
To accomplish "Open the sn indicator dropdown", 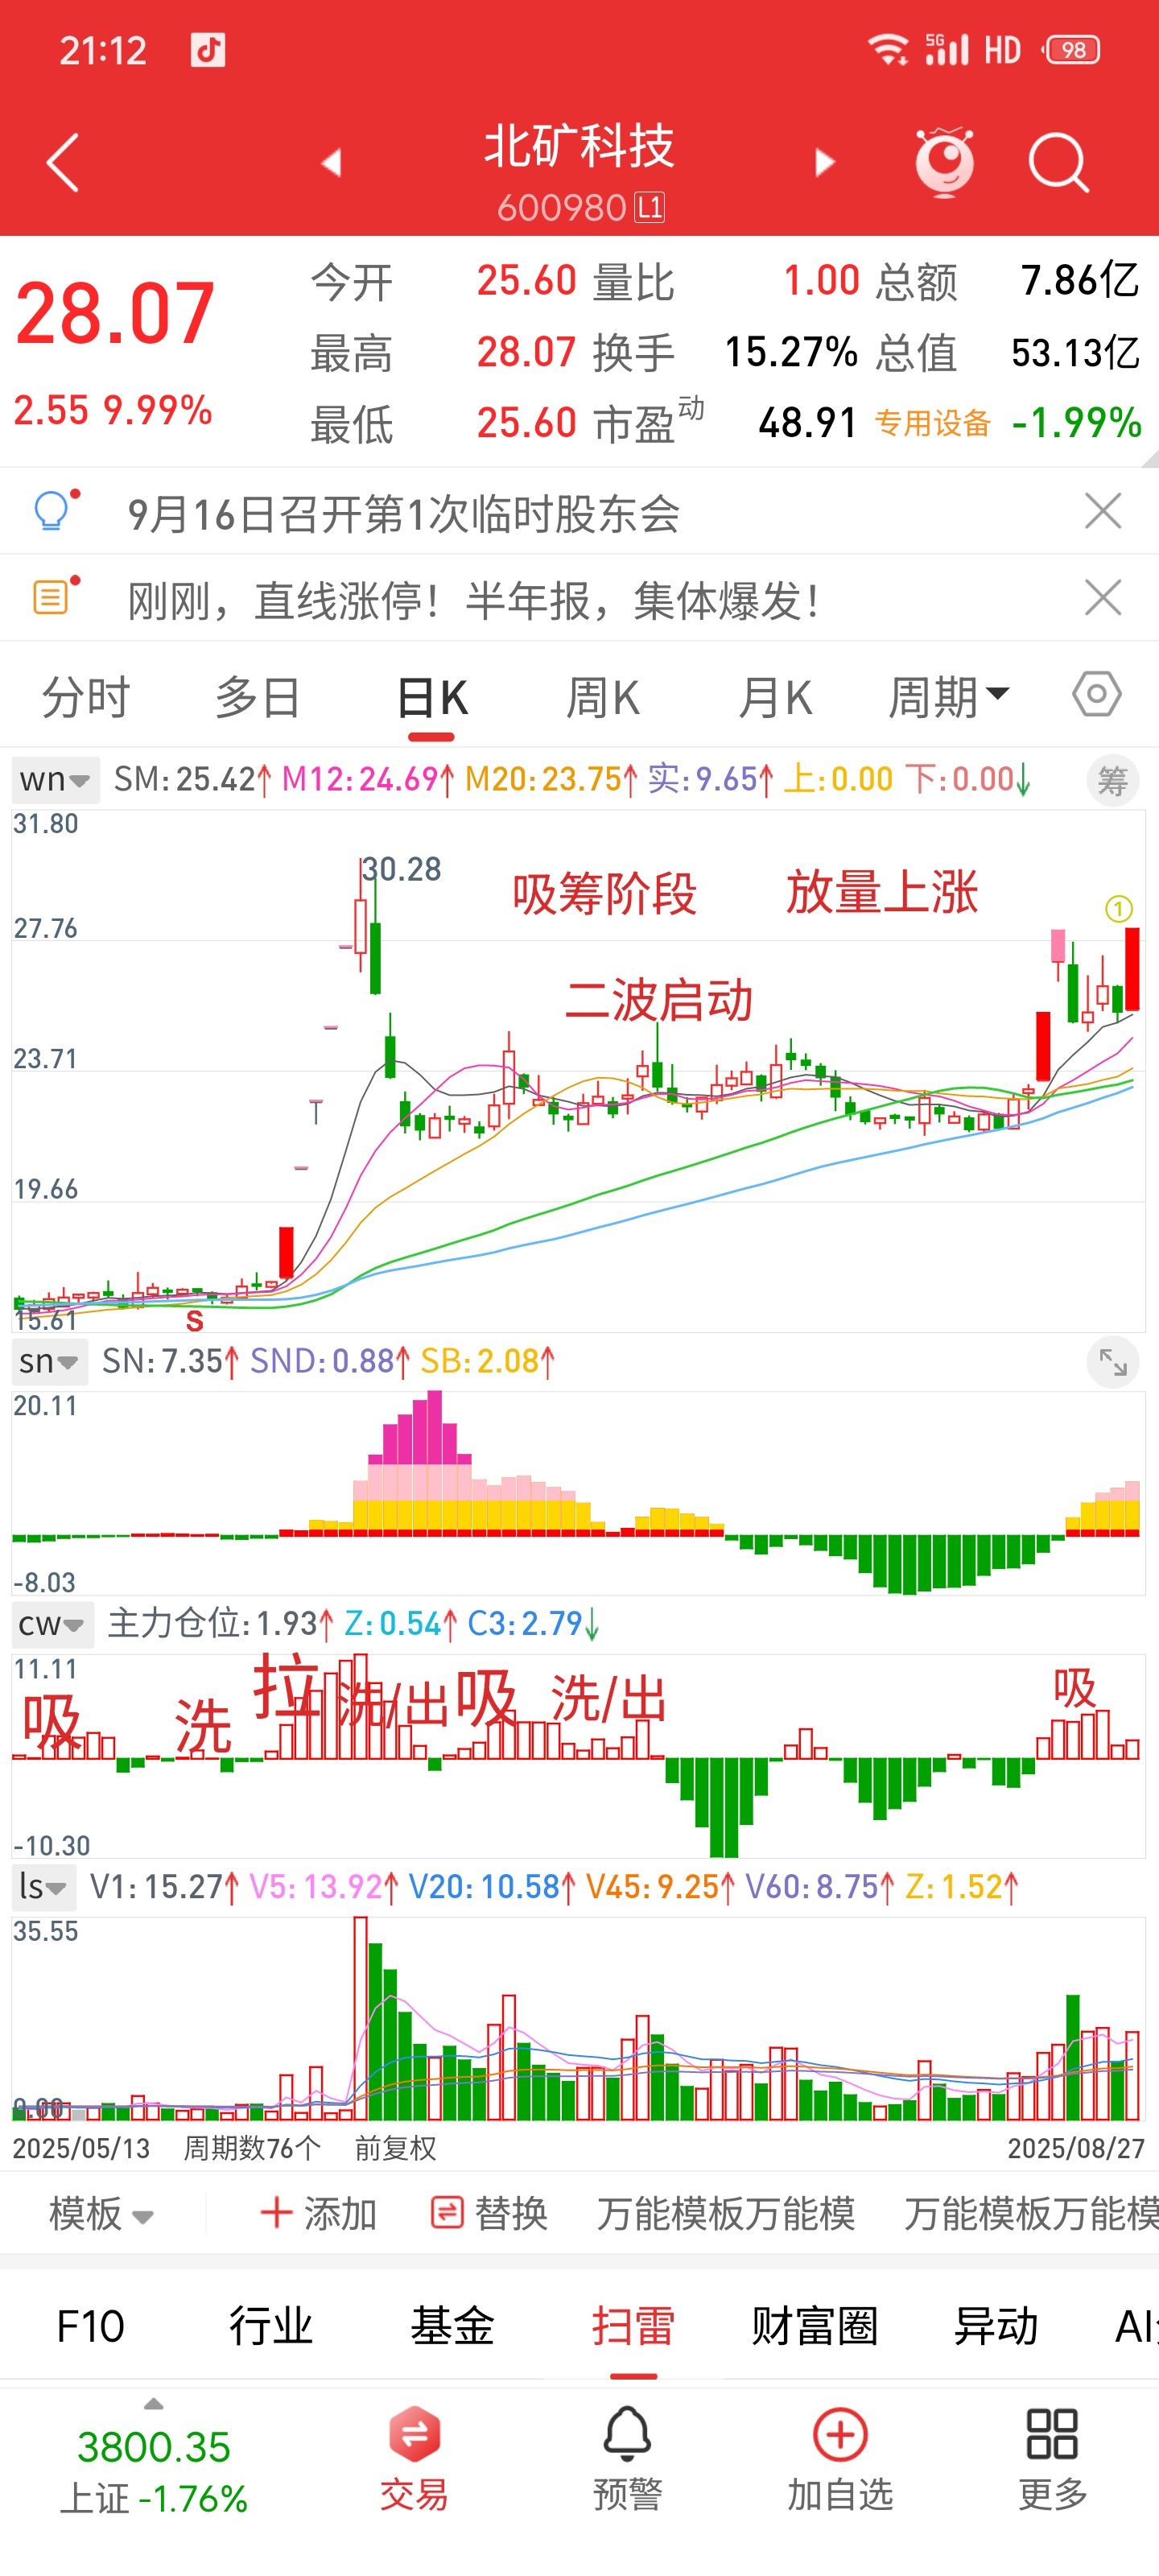I will 49,1361.
